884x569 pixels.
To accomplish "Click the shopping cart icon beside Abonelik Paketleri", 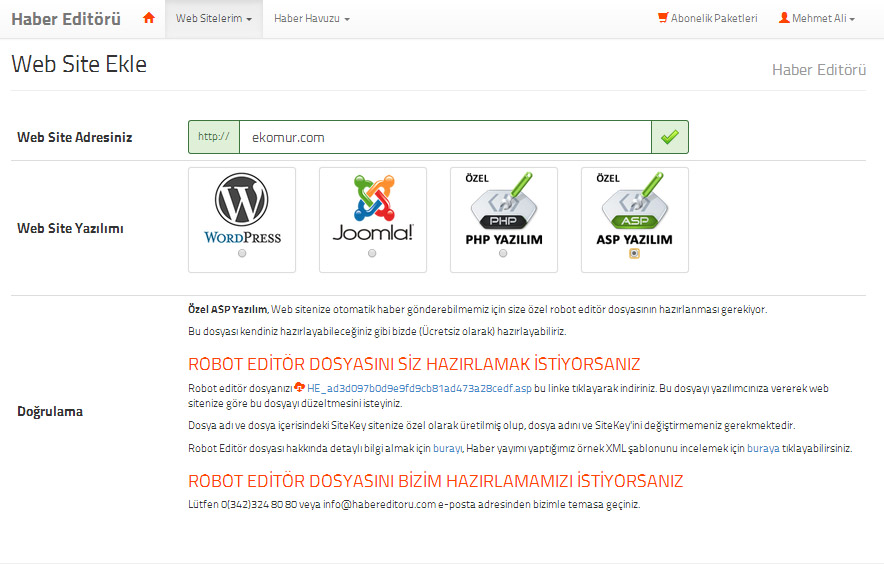I will pyautogui.click(x=663, y=17).
